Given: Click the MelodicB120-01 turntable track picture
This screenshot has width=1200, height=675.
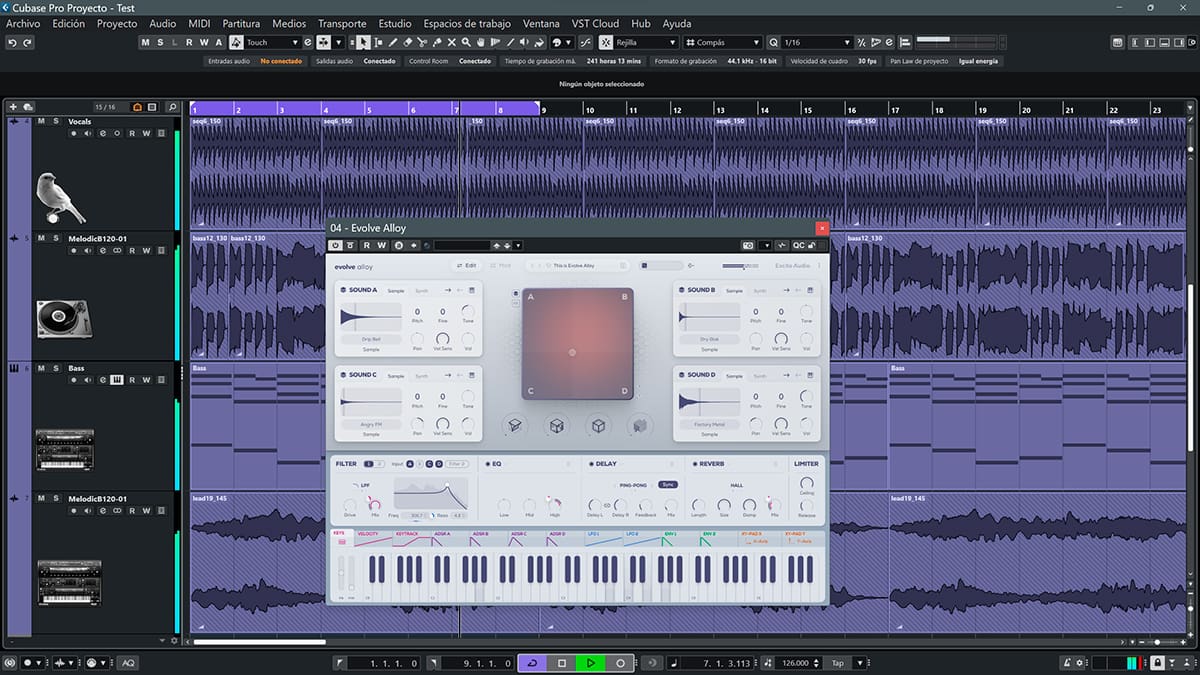Looking at the screenshot, I should [64, 318].
